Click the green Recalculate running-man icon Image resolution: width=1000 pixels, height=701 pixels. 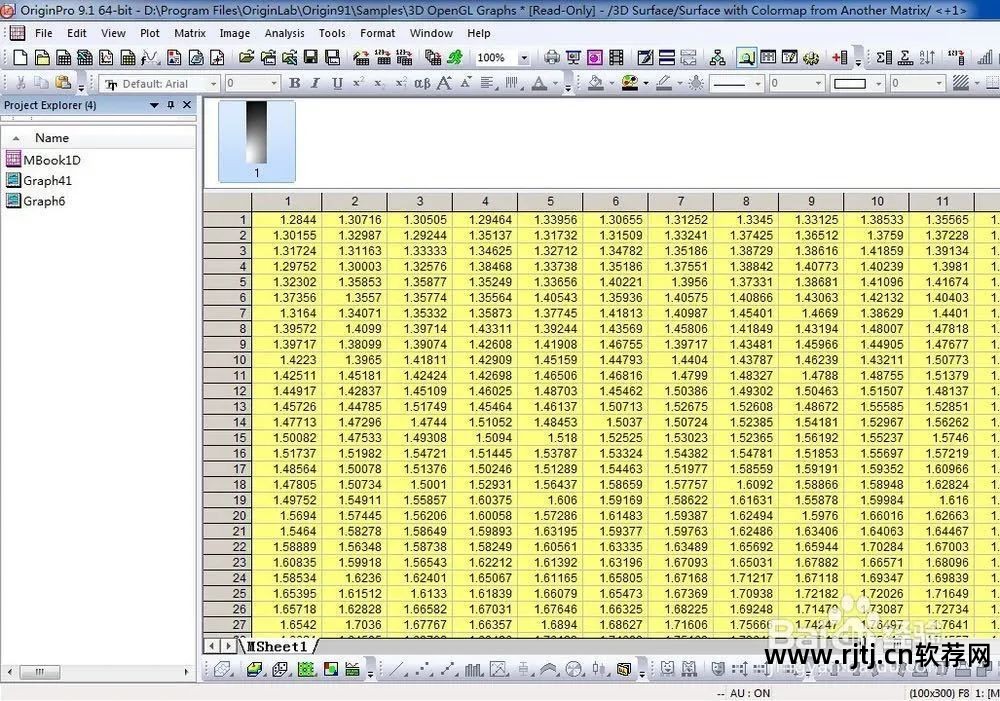454,58
